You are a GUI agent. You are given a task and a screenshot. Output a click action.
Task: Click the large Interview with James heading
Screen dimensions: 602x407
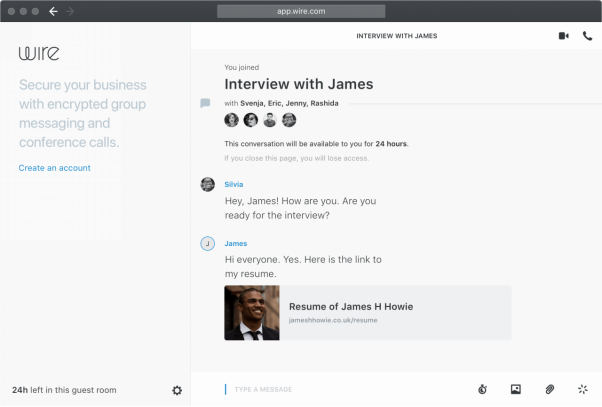click(x=299, y=84)
